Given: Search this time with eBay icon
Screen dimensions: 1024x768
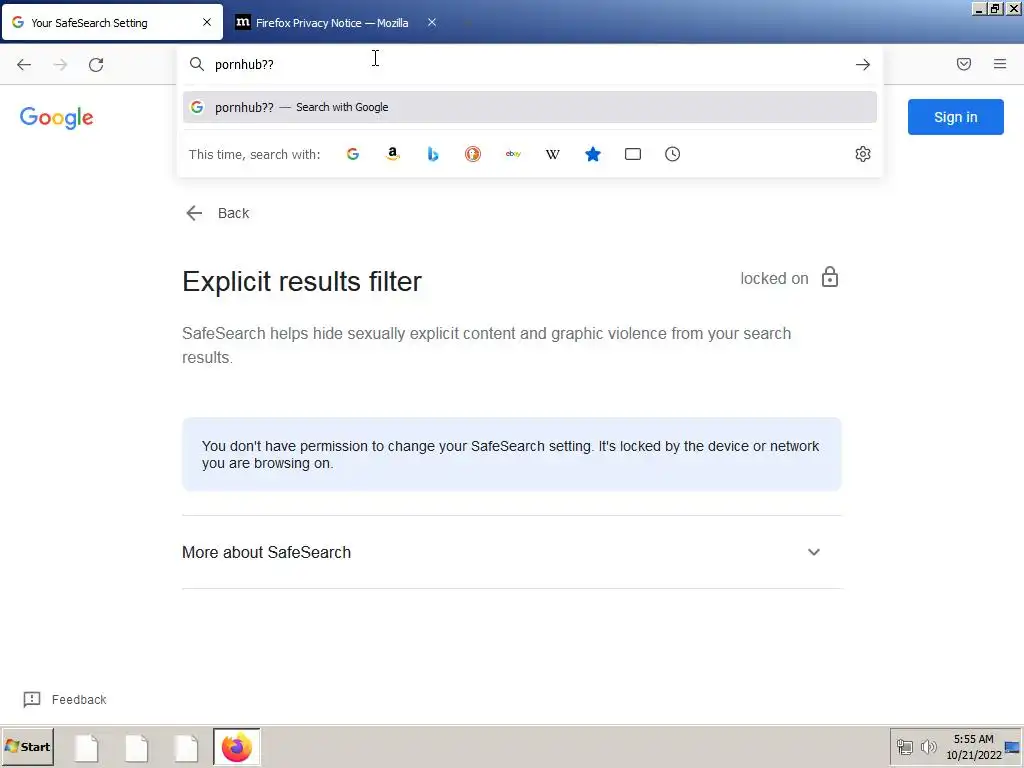Looking at the screenshot, I should (x=513, y=154).
